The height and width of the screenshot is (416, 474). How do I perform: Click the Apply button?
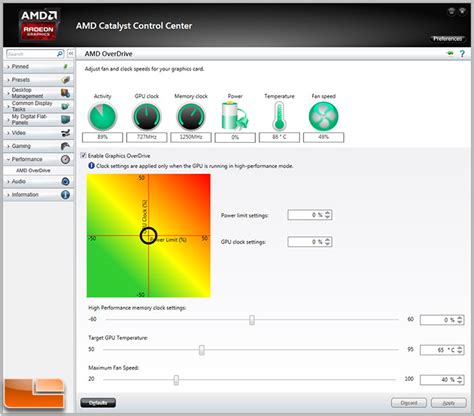tap(449, 403)
